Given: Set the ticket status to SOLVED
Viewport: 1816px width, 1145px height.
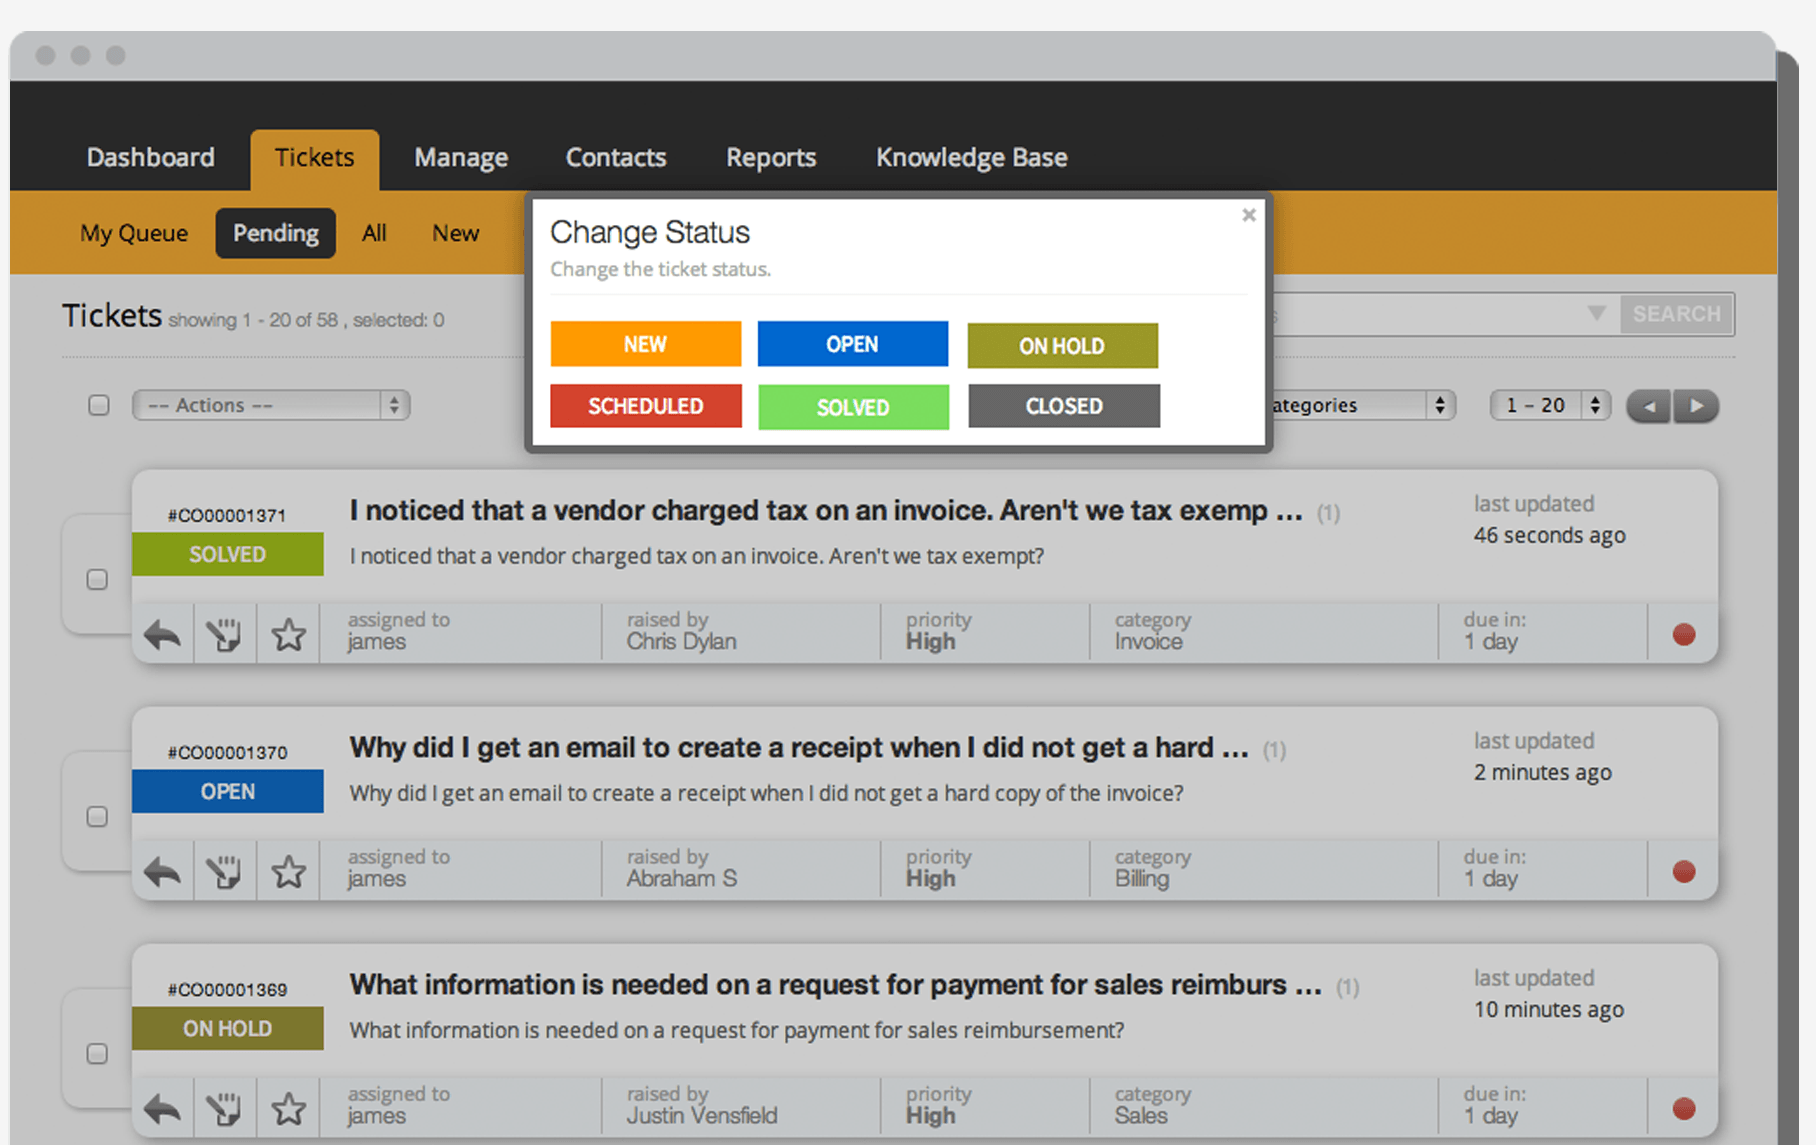Looking at the screenshot, I should pos(852,406).
